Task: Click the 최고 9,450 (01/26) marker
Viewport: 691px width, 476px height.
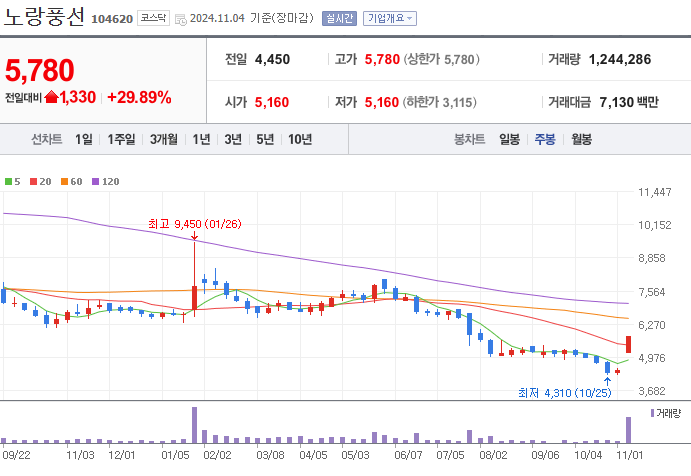Action: 195,224
